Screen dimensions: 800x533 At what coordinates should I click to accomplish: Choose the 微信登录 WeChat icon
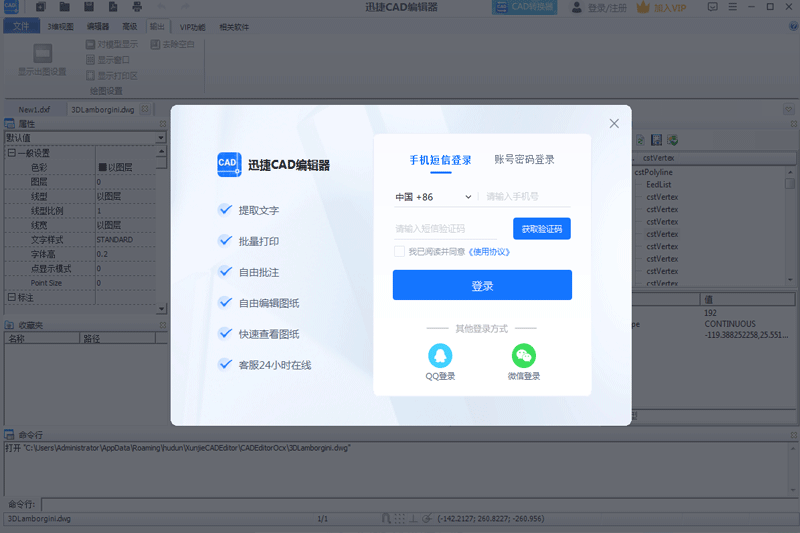pyautogui.click(x=523, y=356)
